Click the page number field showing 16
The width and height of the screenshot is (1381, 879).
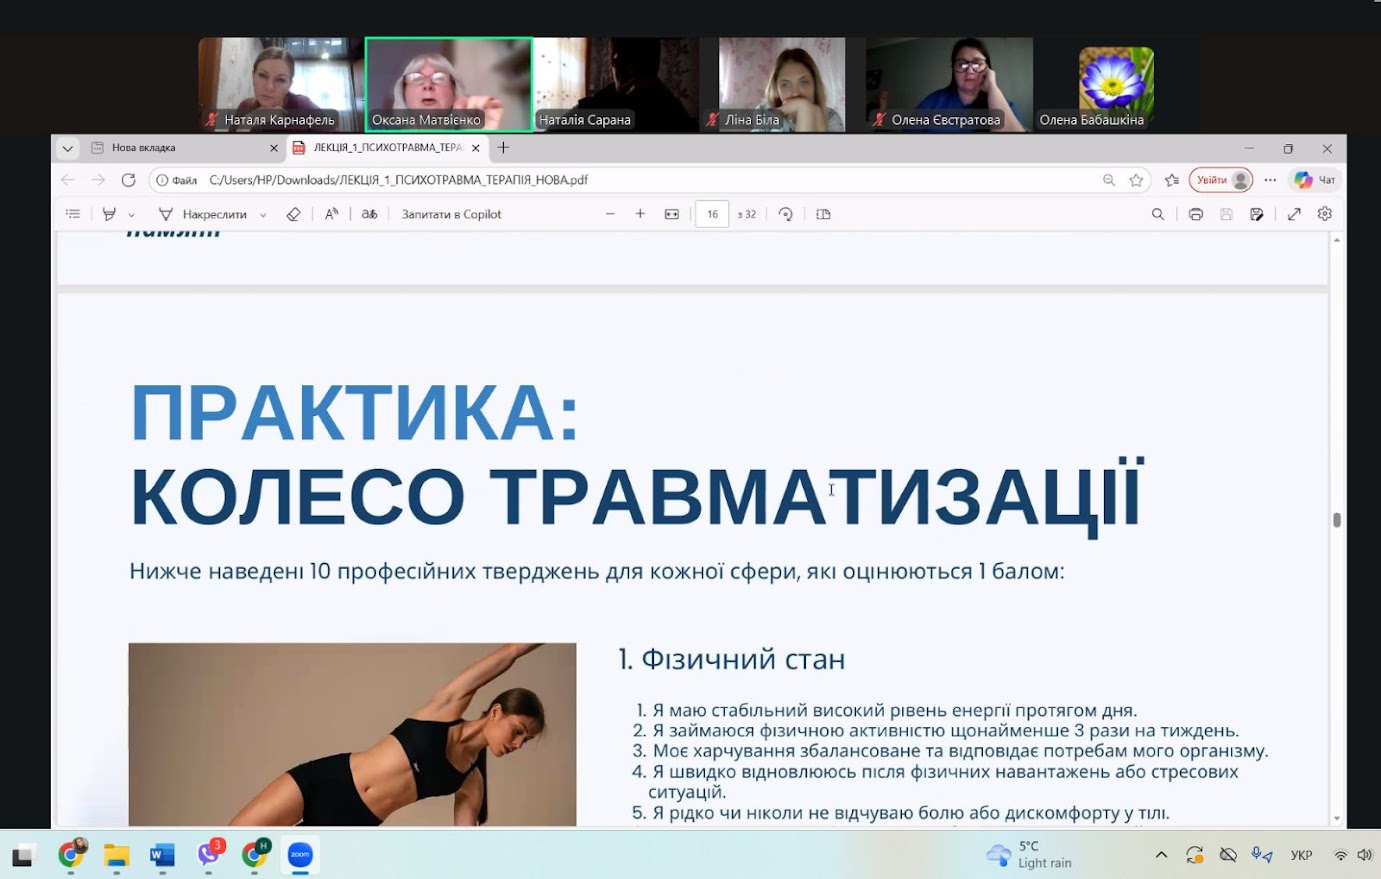click(712, 214)
